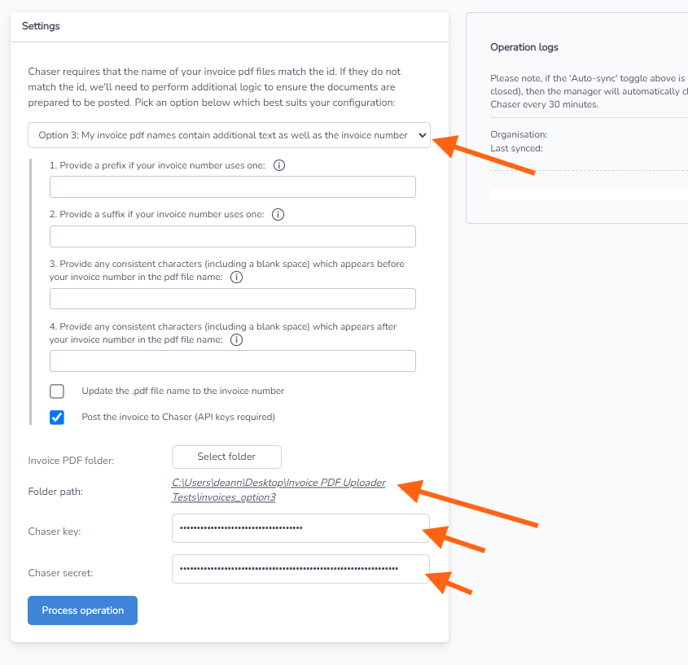Viewport: 688px width, 665px height.
Task: Click info icon beside prefix question
Action: pyautogui.click(x=279, y=165)
